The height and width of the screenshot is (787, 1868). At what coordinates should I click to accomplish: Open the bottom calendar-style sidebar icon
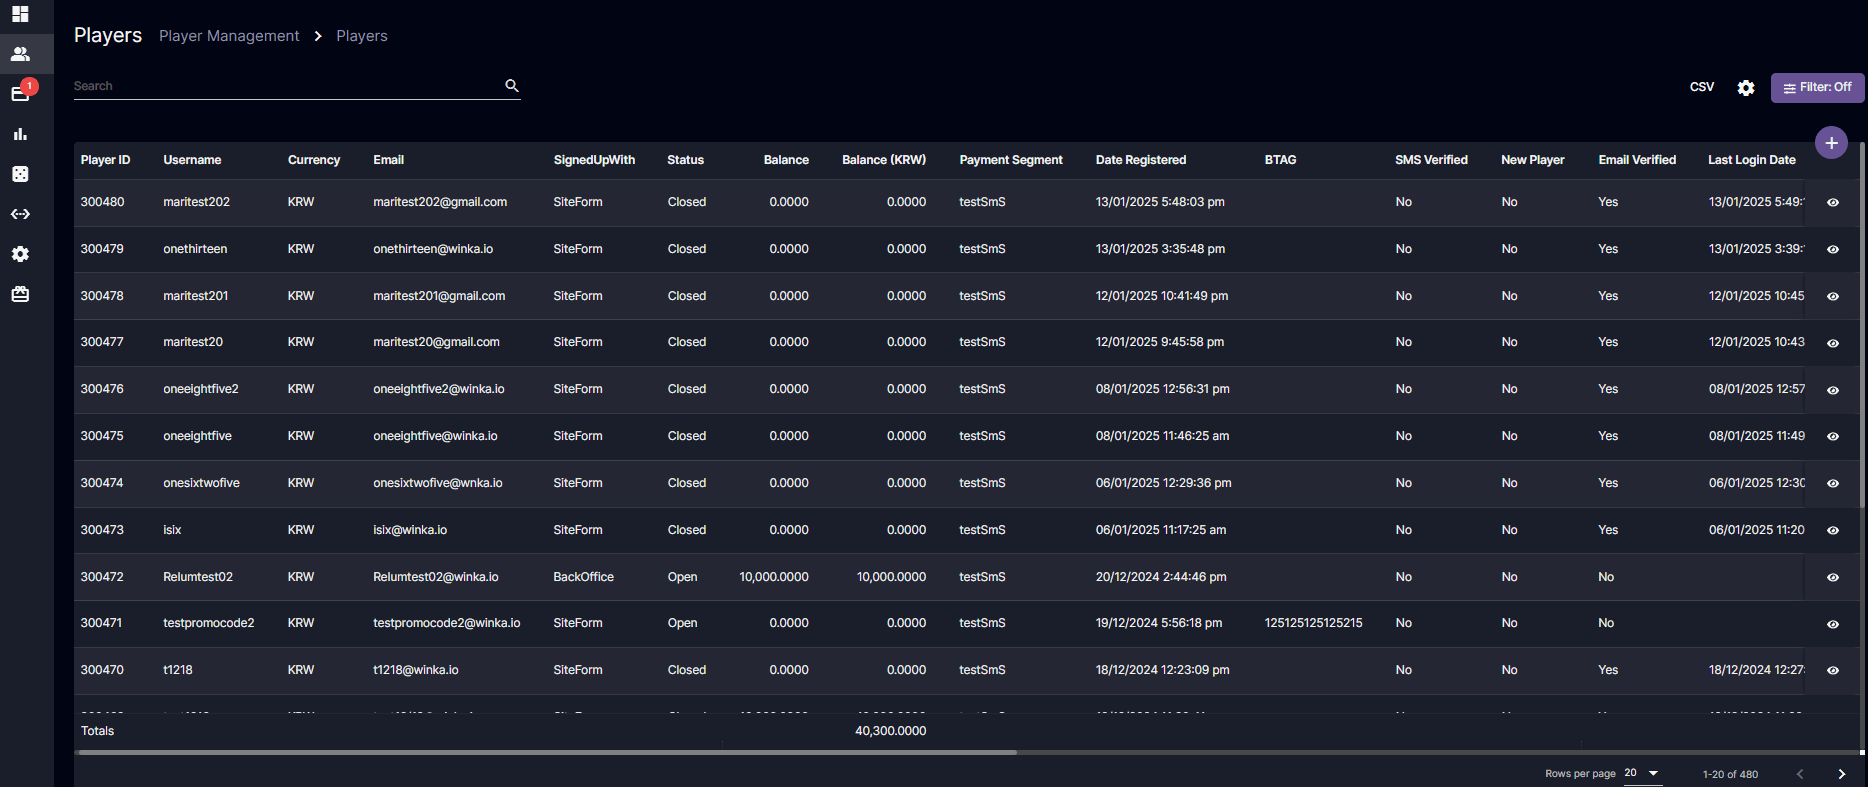(x=20, y=294)
